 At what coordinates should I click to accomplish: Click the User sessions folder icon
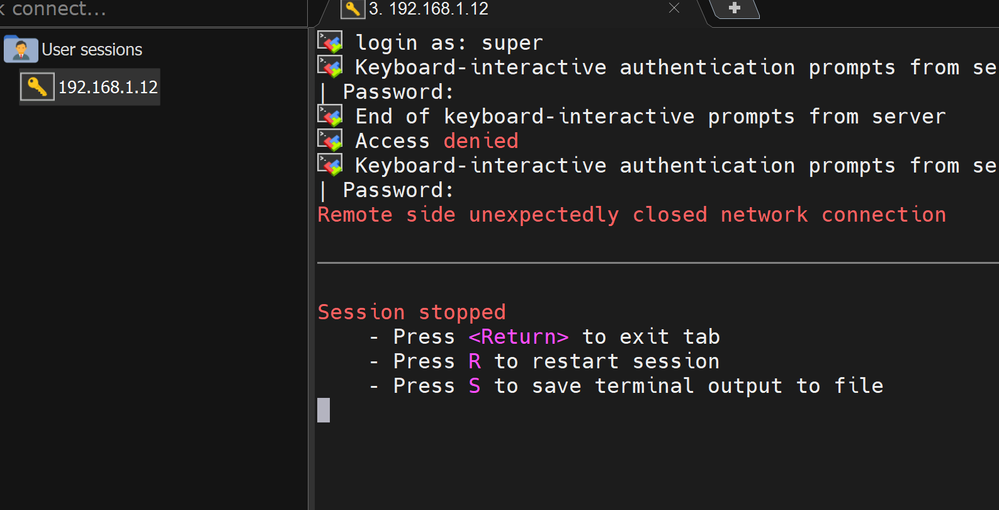pos(21,49)
